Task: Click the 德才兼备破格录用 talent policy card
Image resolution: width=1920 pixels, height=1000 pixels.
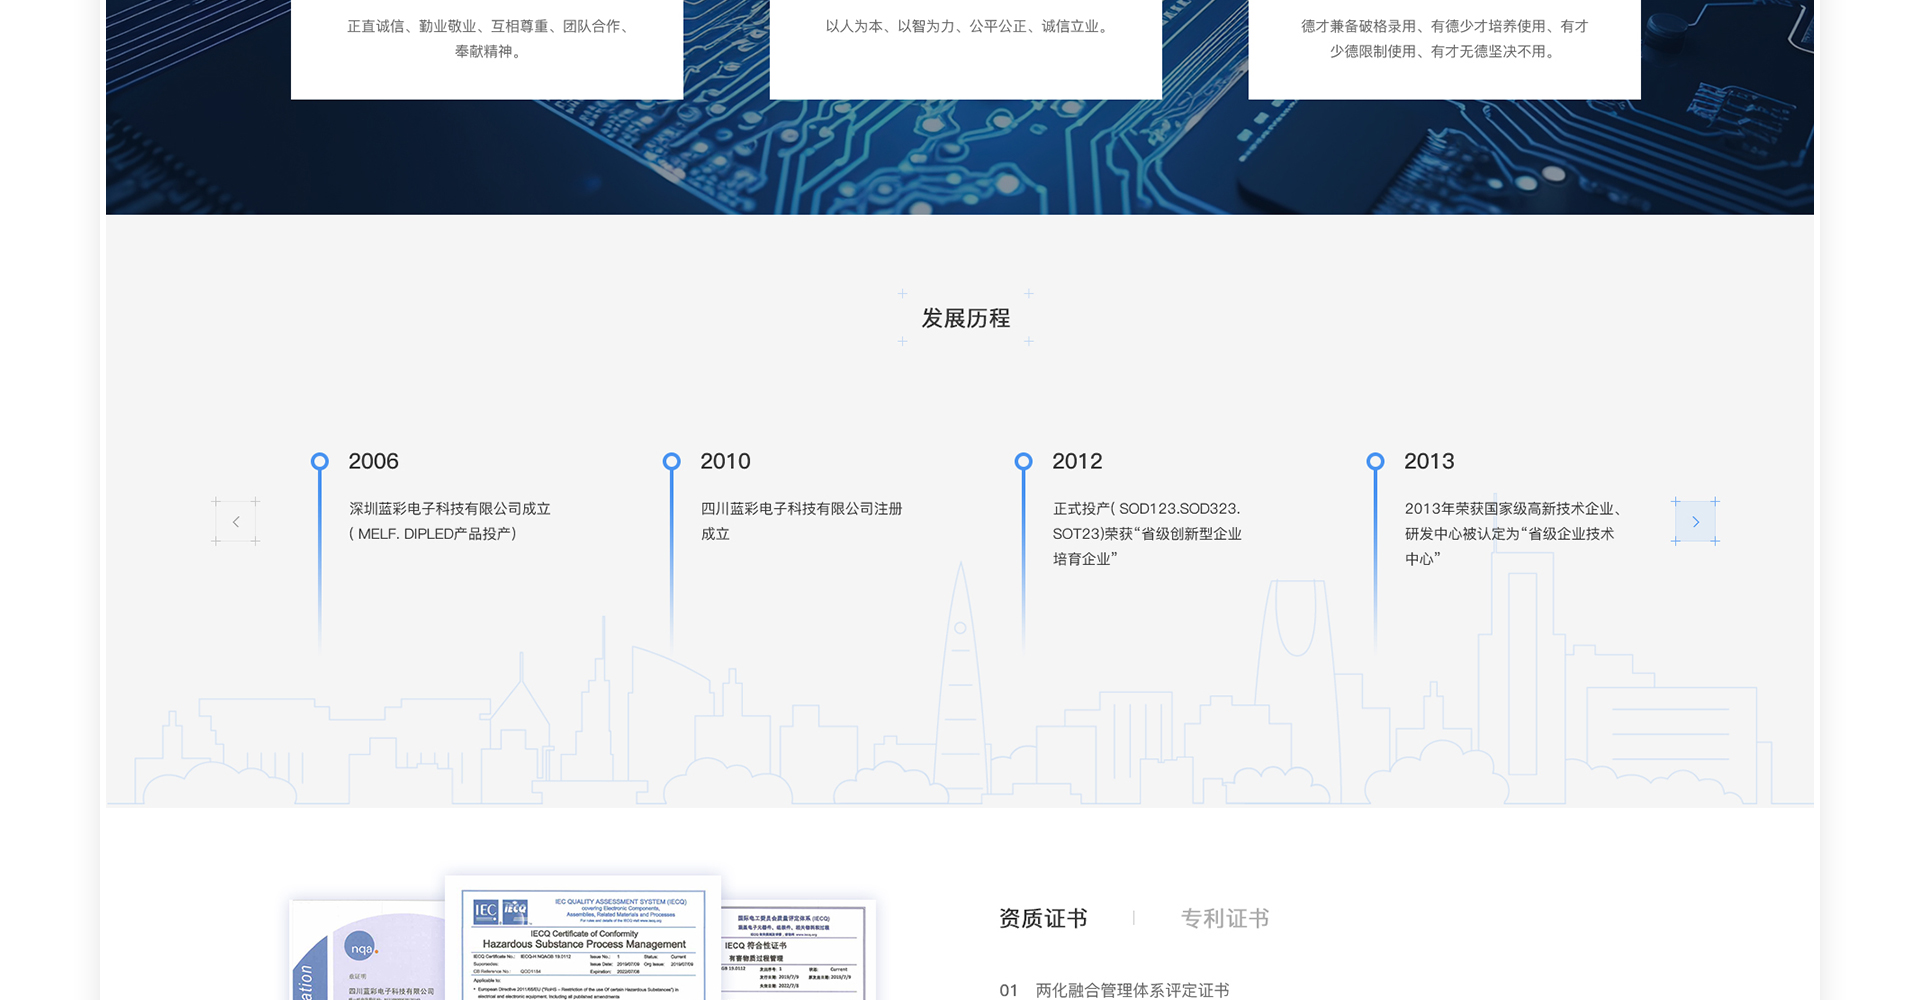Action: click(x=1444, y=40)
